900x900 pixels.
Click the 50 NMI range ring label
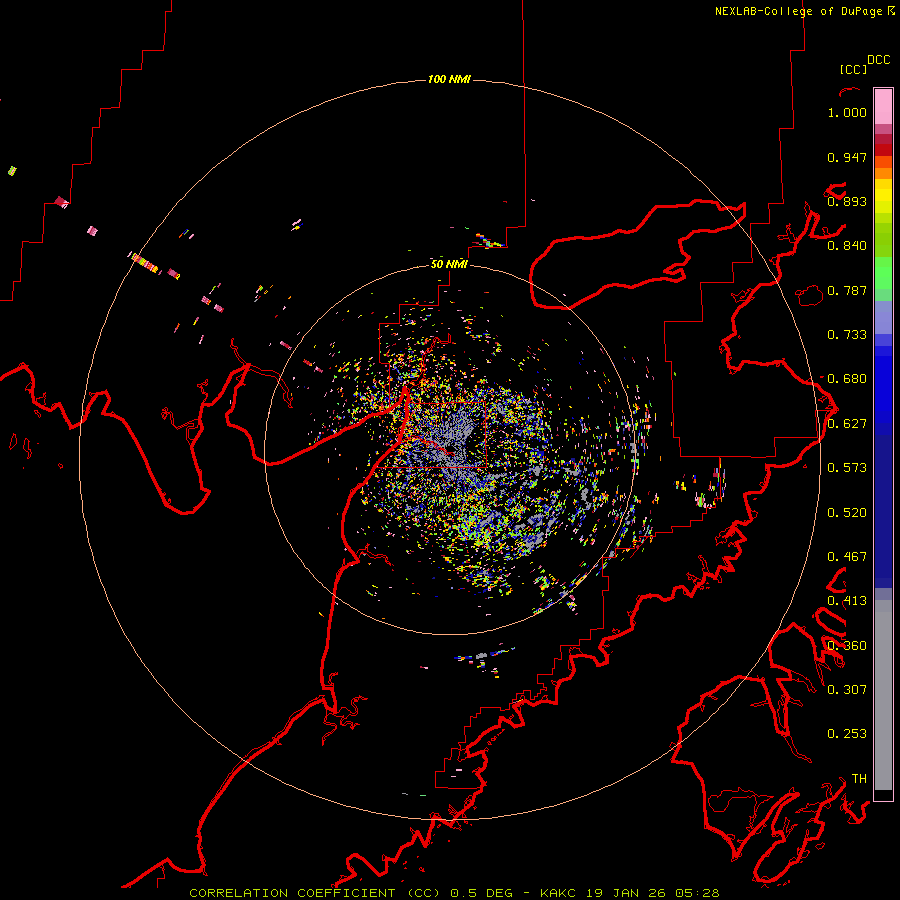[449, 264]
